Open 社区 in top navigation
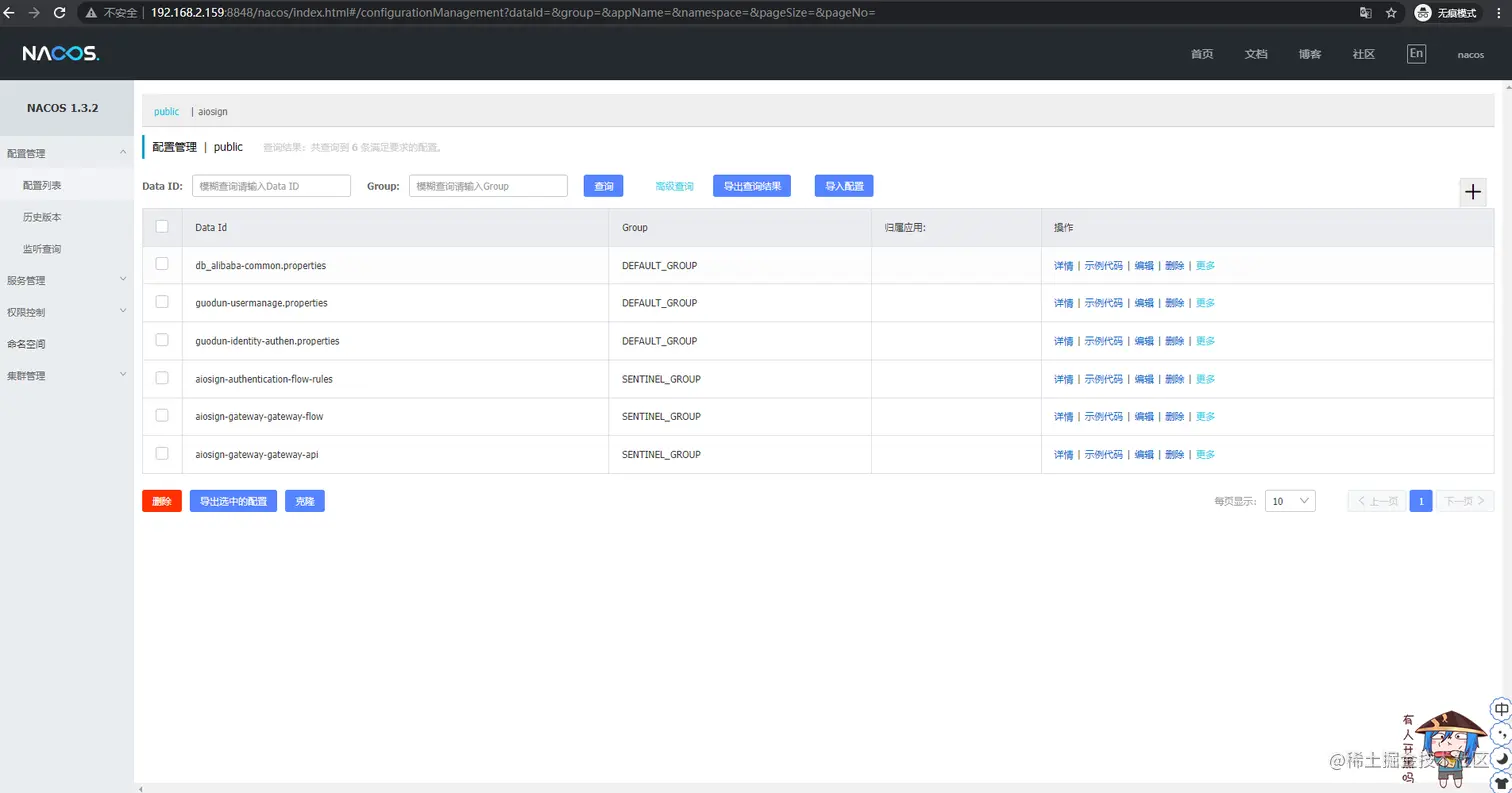The image size is (1512, 793). pyautogui.click(x=1364, y=54)
